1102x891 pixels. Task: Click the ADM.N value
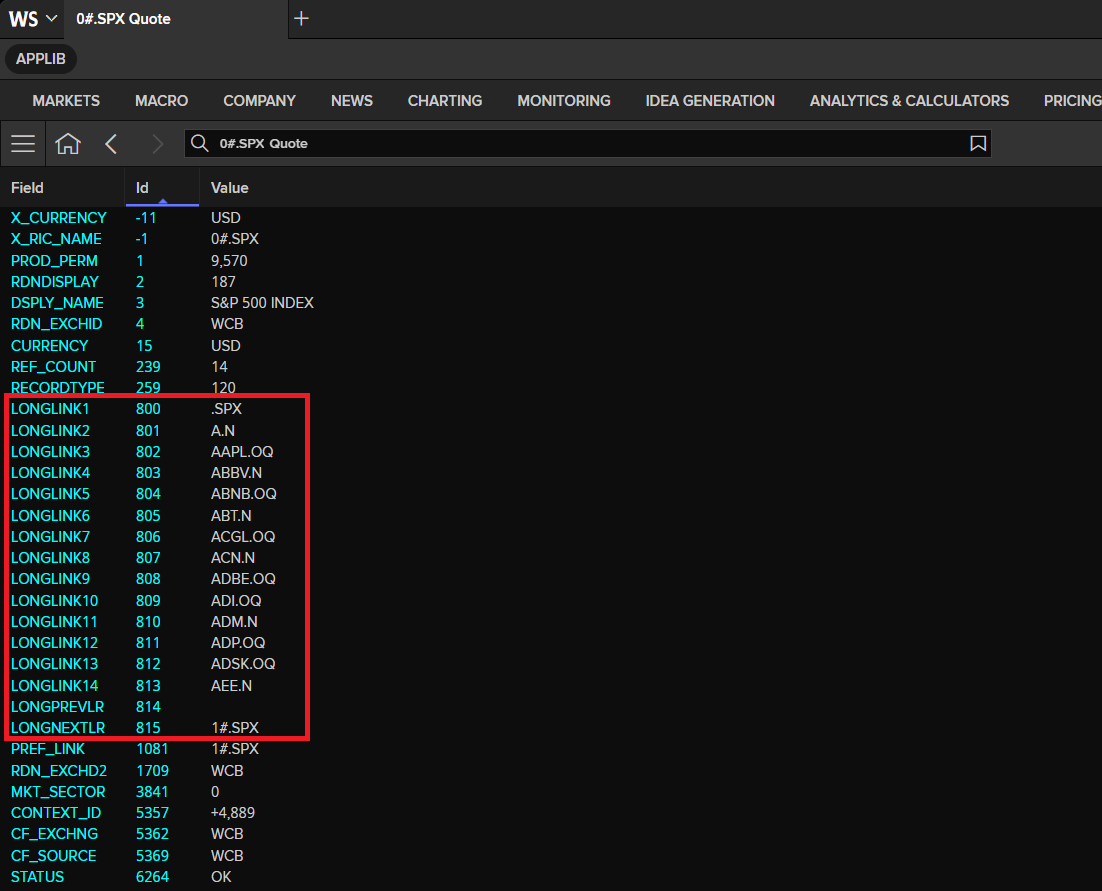coord(234,622)
